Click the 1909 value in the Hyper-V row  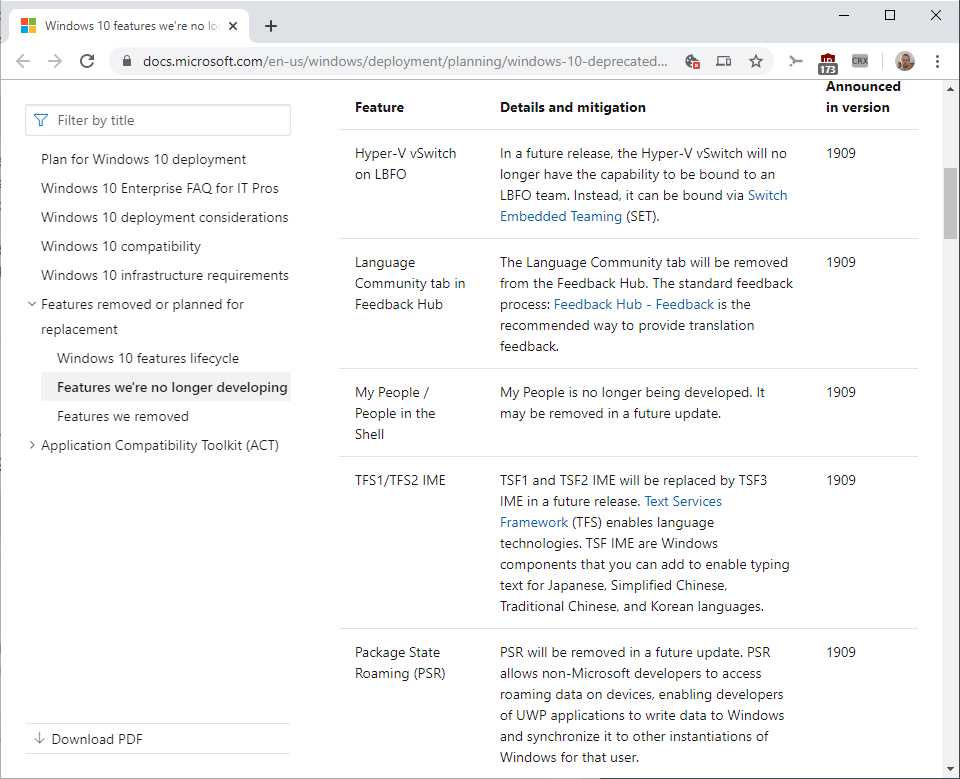pyautogui.click(x=841, y=153)
